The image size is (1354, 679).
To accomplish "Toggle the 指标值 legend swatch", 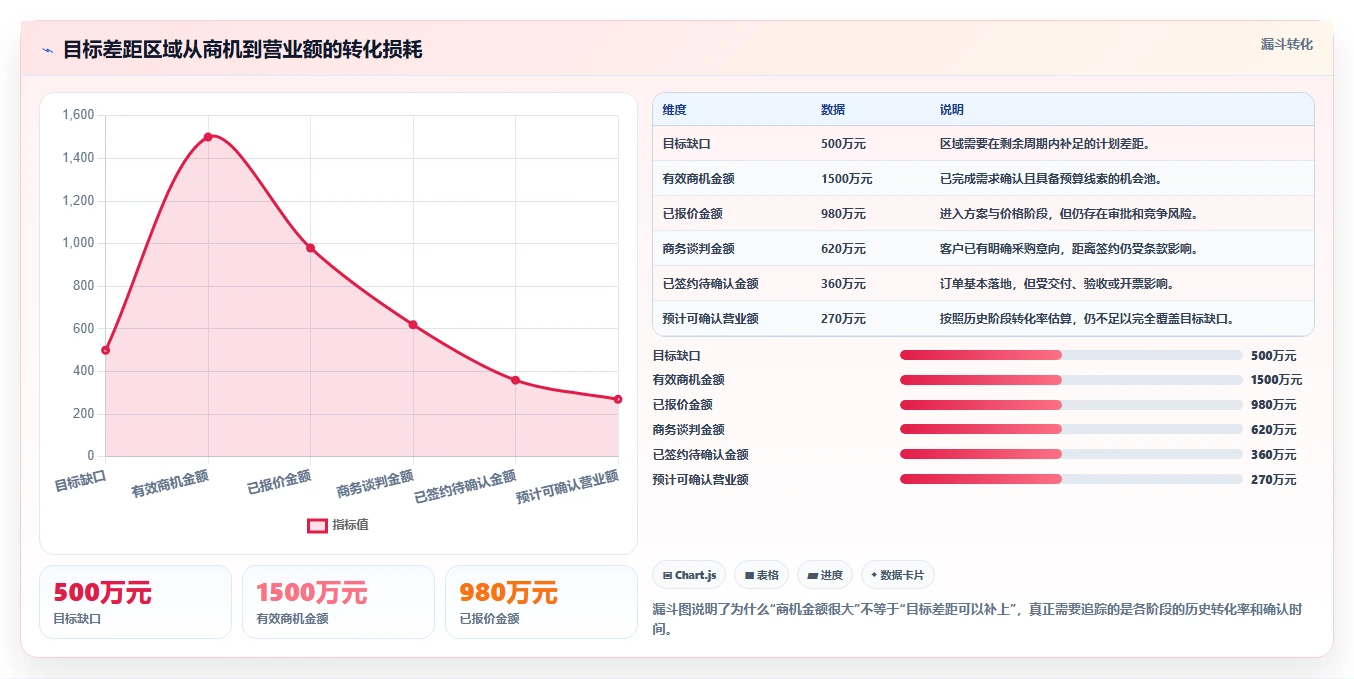I will click(x=317, y=525).
